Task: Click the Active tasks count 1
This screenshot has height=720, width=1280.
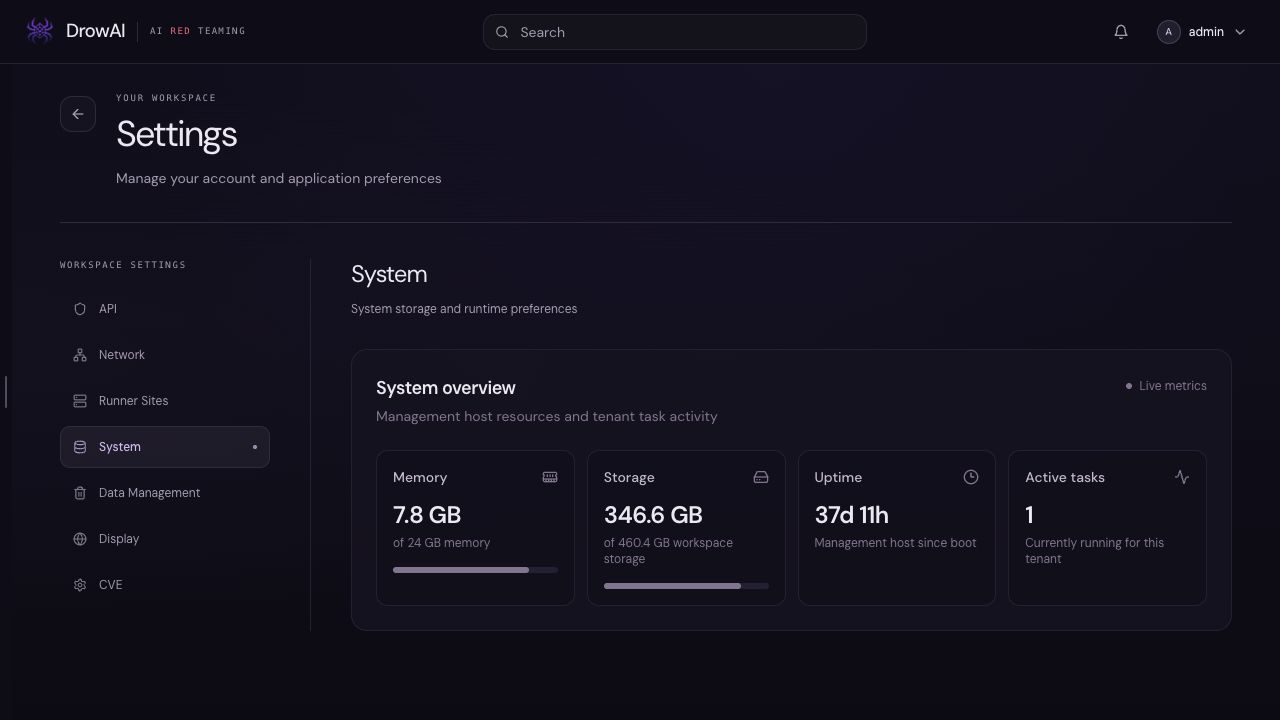Action: click(x=1029, y=515)
